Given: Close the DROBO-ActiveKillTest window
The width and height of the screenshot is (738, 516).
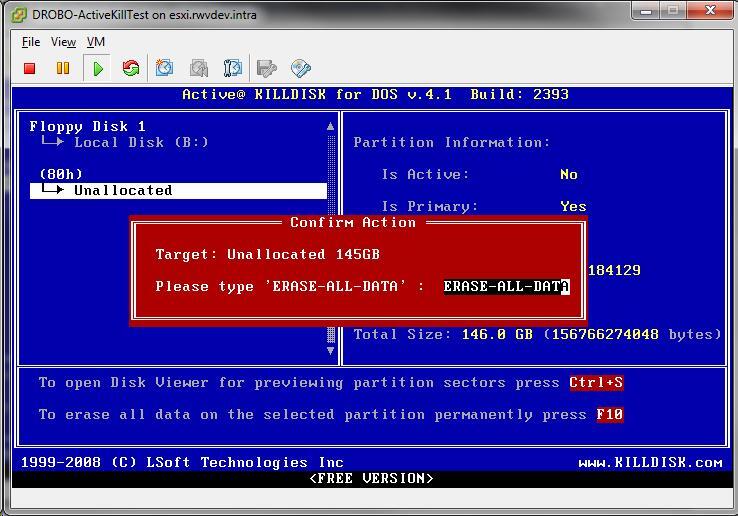Looking at the screenshot, I should 710,11.
